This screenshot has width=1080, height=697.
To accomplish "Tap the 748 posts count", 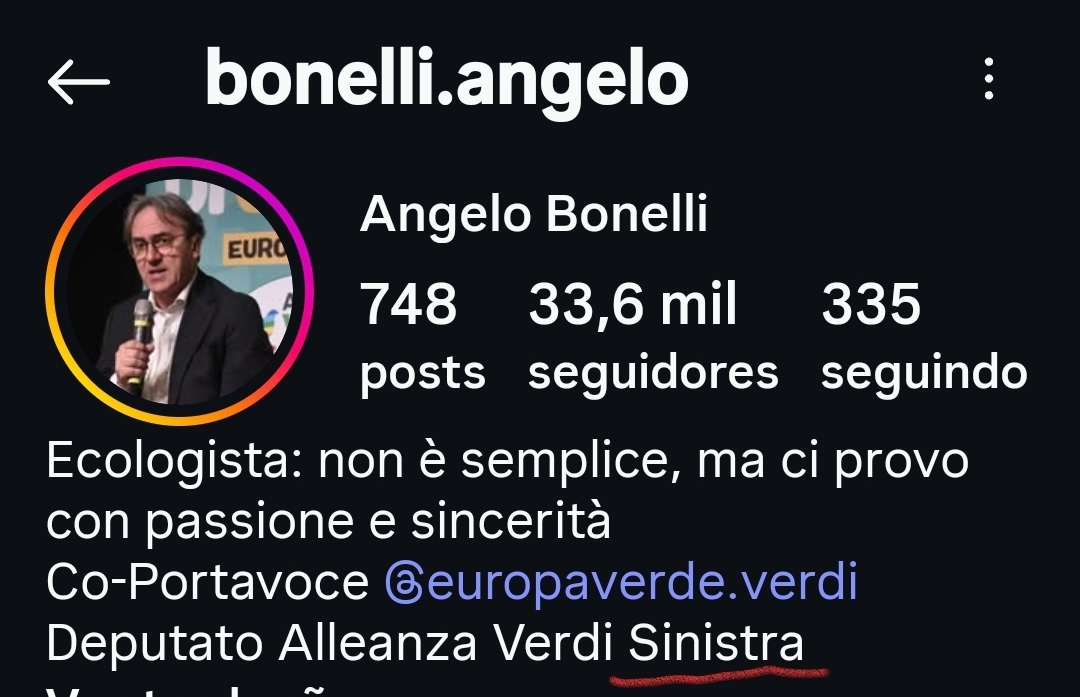I will (408, 304).
